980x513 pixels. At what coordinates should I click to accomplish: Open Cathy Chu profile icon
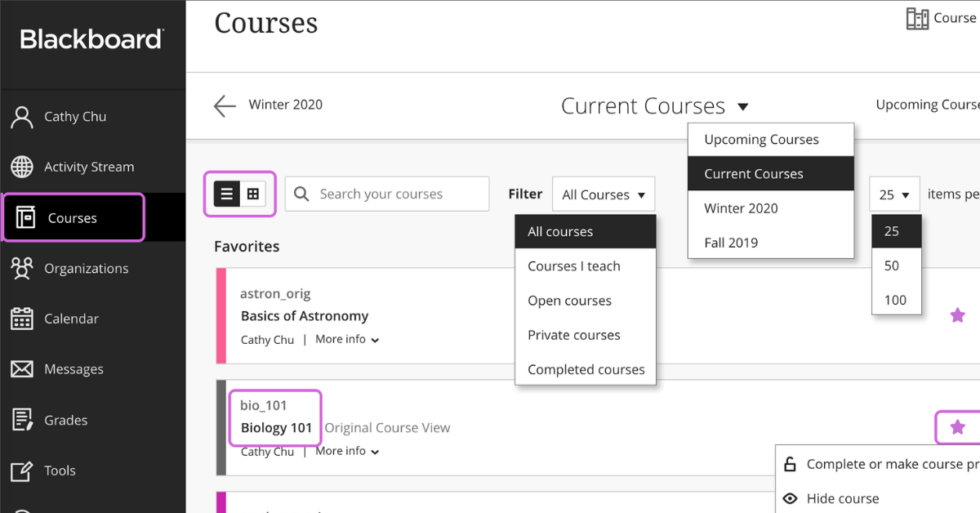(x=22, y=117)
